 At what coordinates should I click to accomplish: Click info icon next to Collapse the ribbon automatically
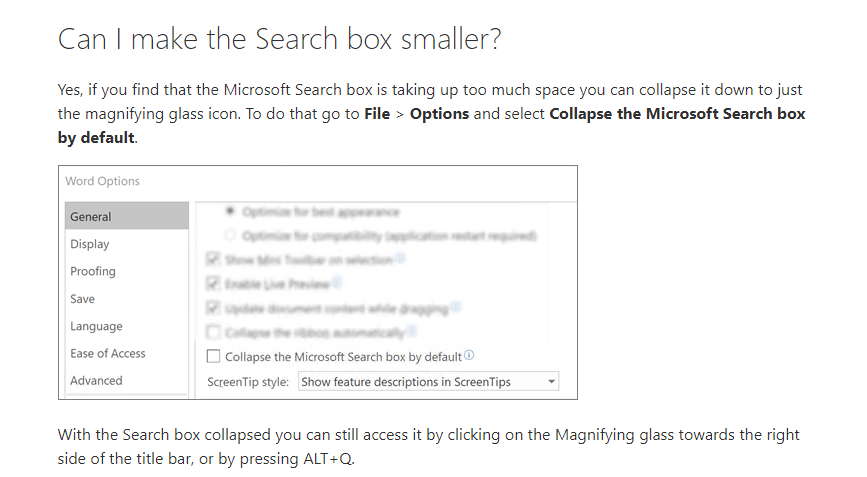pos(411,331)
